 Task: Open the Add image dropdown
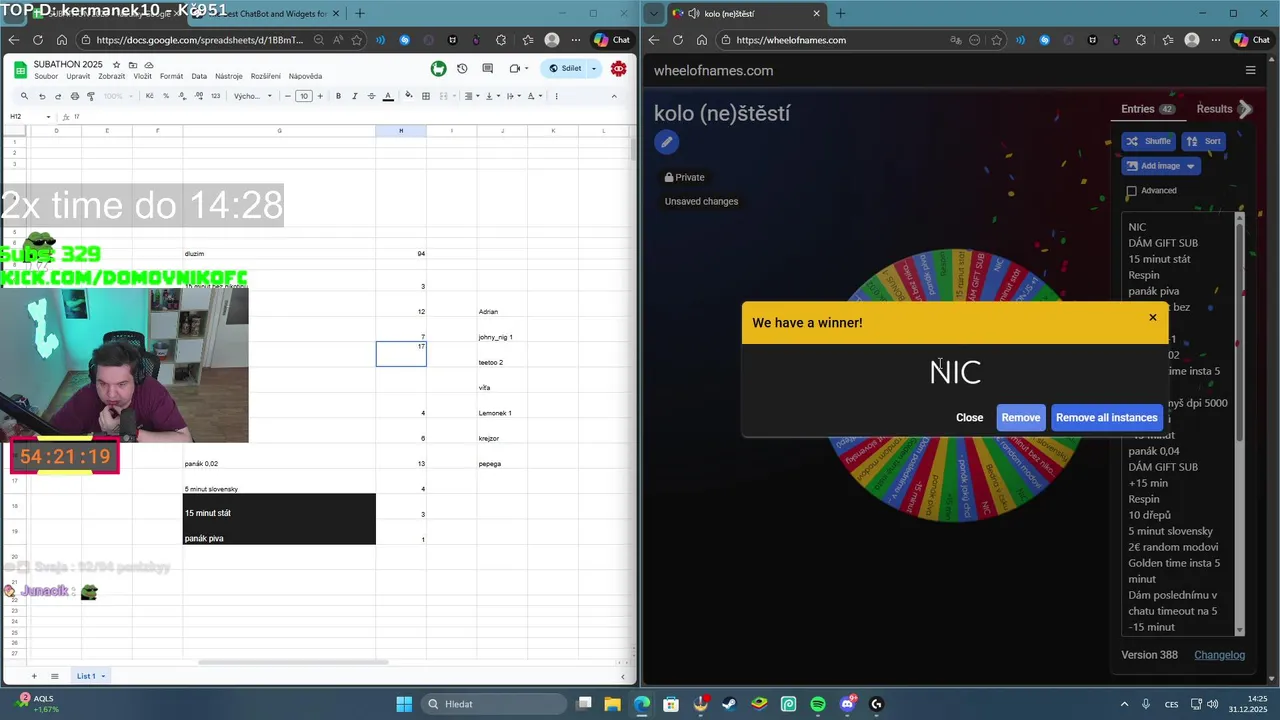tap(1160, 166)
